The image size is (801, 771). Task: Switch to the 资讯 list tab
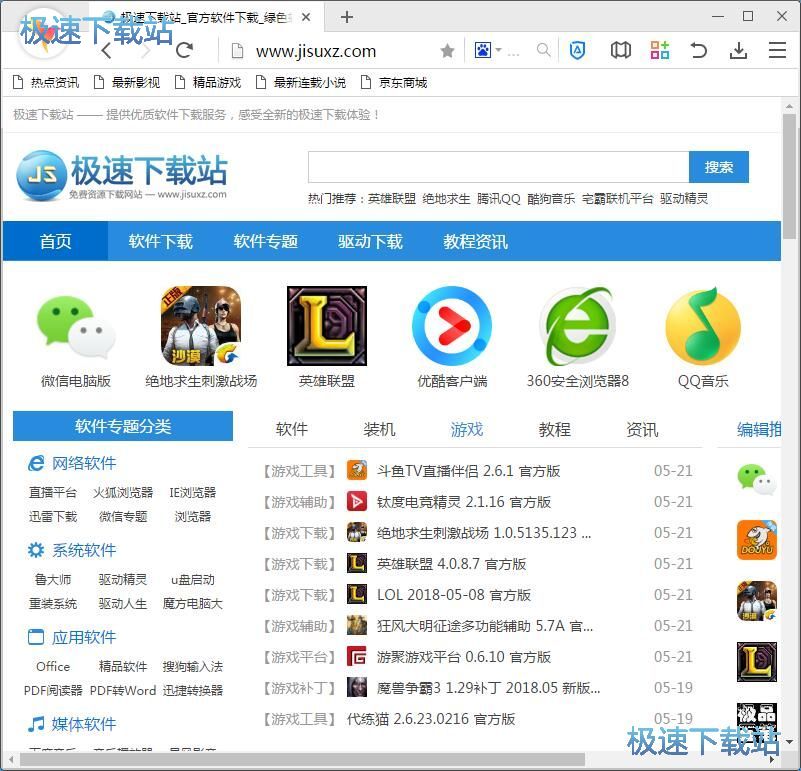point(642,429)
